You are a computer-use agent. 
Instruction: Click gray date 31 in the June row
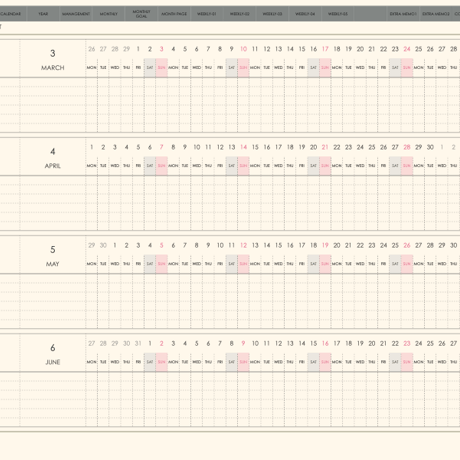[138, 343]
